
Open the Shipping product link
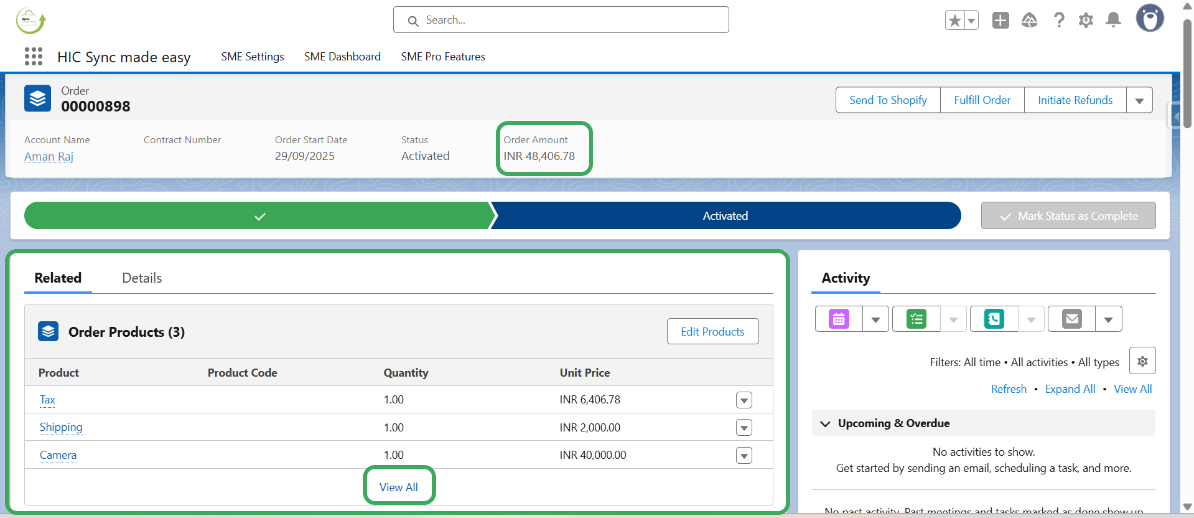[x=61, y=427]
